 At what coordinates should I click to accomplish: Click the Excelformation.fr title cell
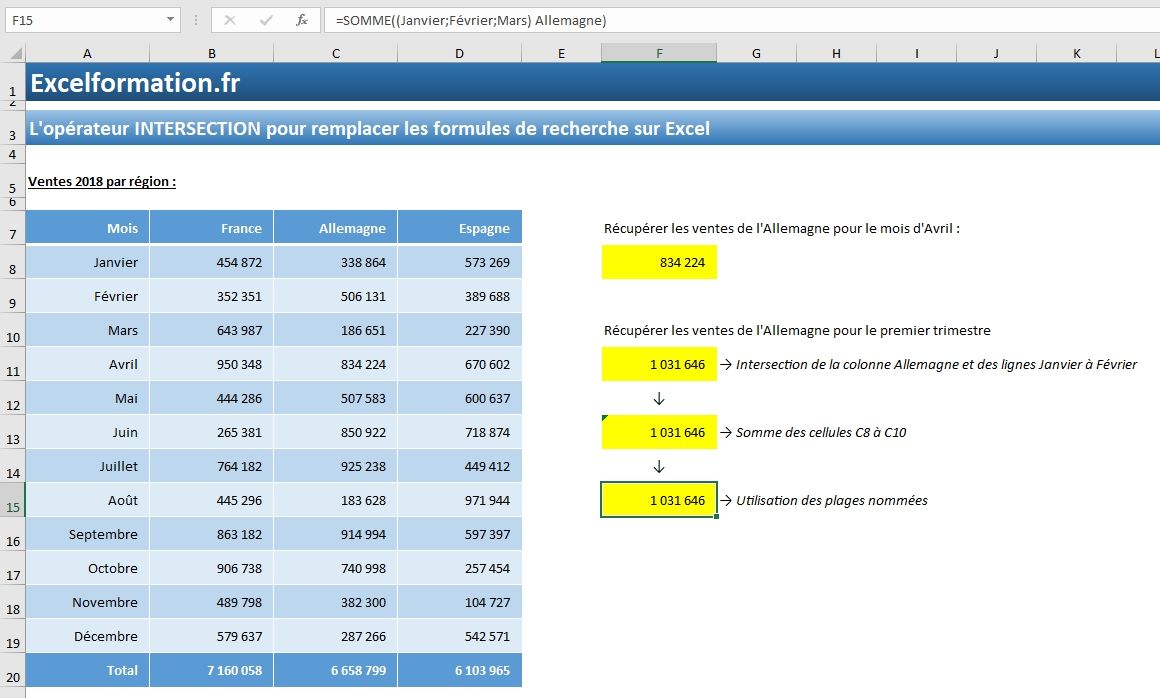tap(135, 83)
